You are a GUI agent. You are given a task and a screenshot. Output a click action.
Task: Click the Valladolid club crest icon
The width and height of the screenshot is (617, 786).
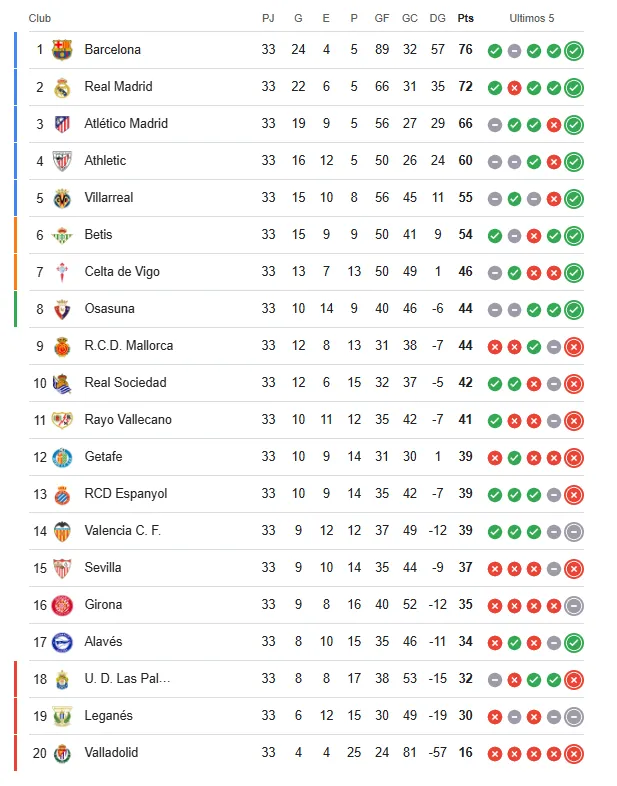click(x=62, y=753)
